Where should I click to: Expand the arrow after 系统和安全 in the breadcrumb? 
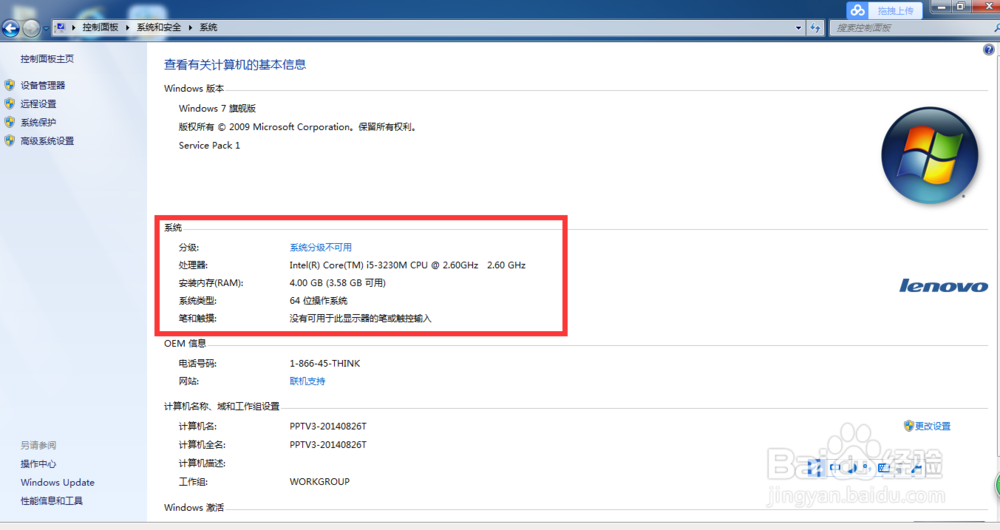(190, 27)
